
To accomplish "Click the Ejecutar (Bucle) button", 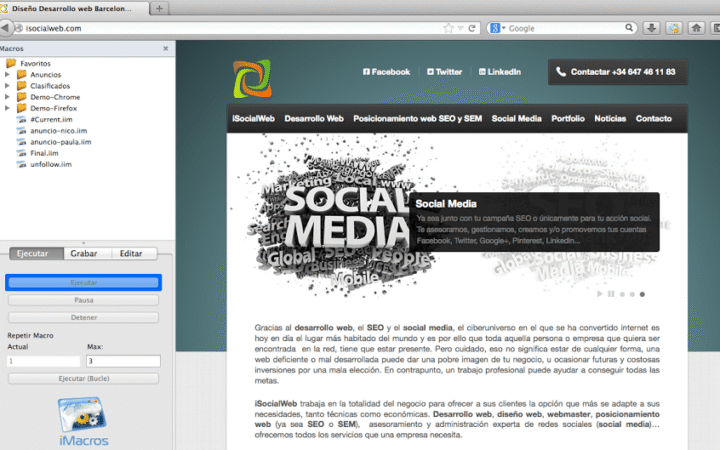I will pyautogui.click(x=84, y=379).
